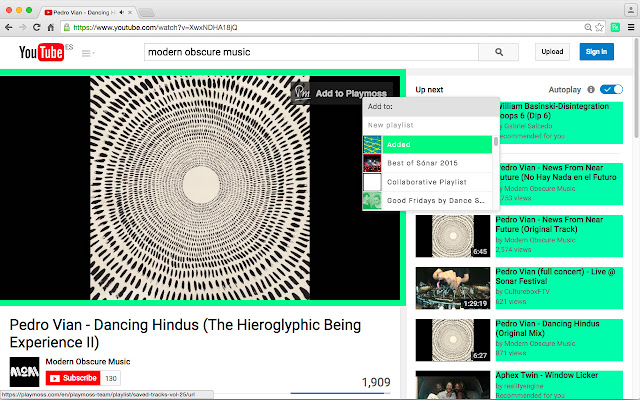Open the Modern Obscure Music channel link

coord(88,362)
